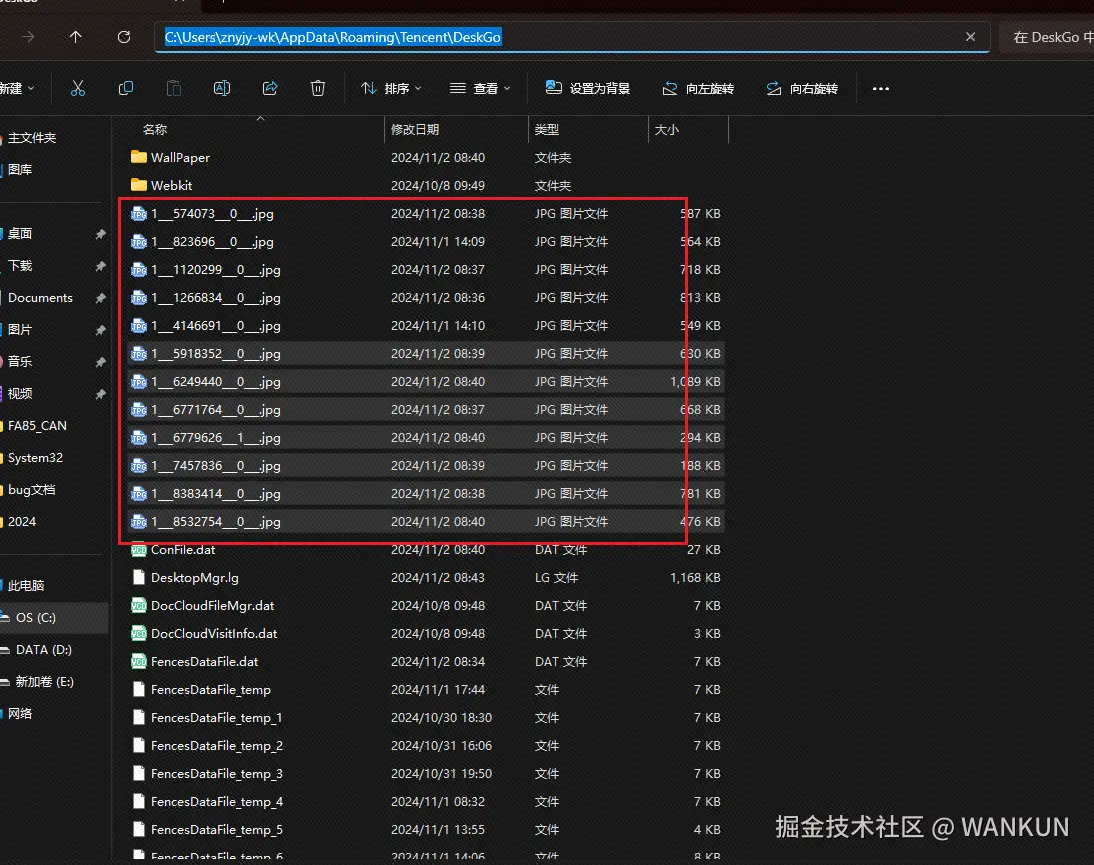Viewport: 1094px width, 865px height.
Task: Click 向右旋转 rotate right button
Action: click(802, 89)
